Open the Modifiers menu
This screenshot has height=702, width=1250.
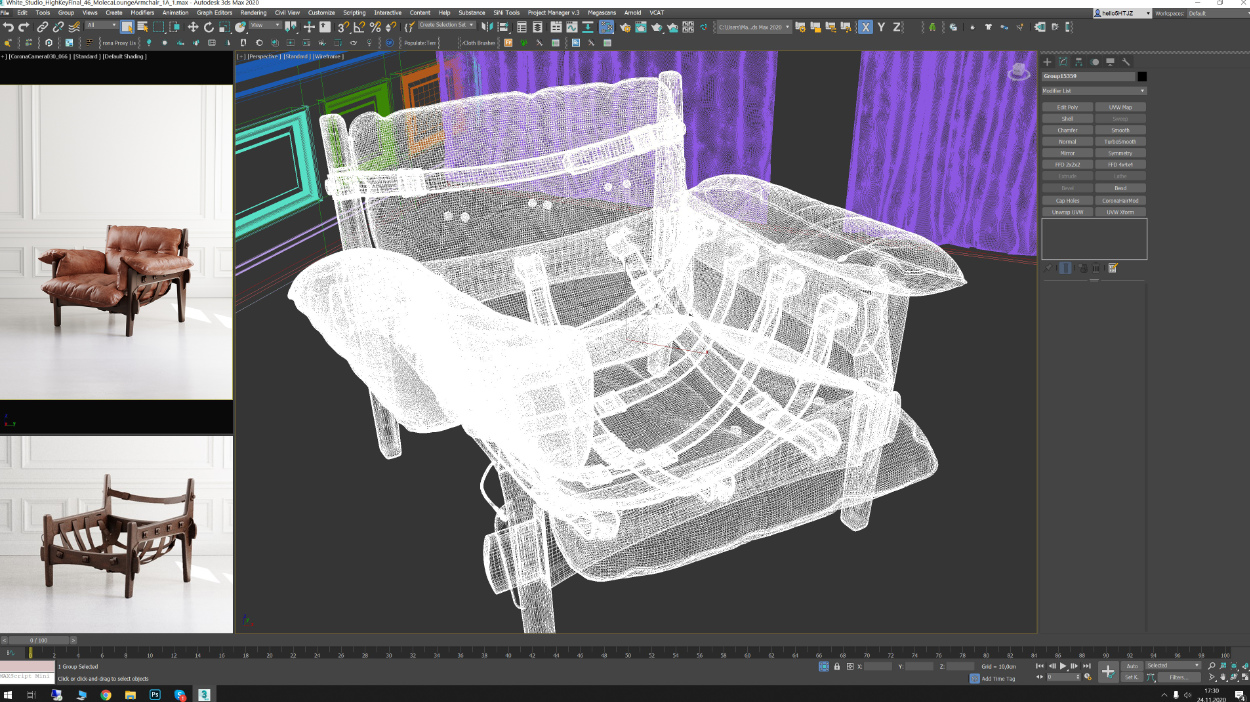pos(142,13)
